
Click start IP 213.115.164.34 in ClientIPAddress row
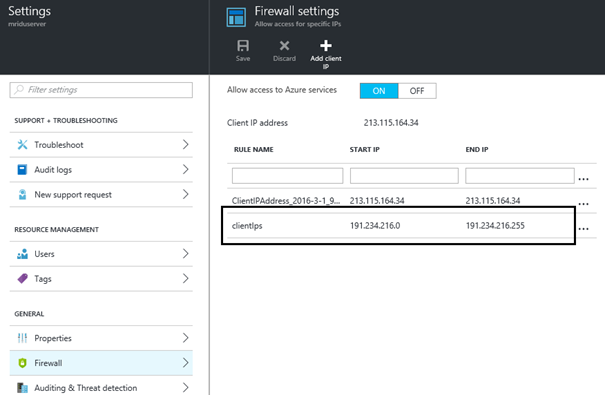point(377,201)
